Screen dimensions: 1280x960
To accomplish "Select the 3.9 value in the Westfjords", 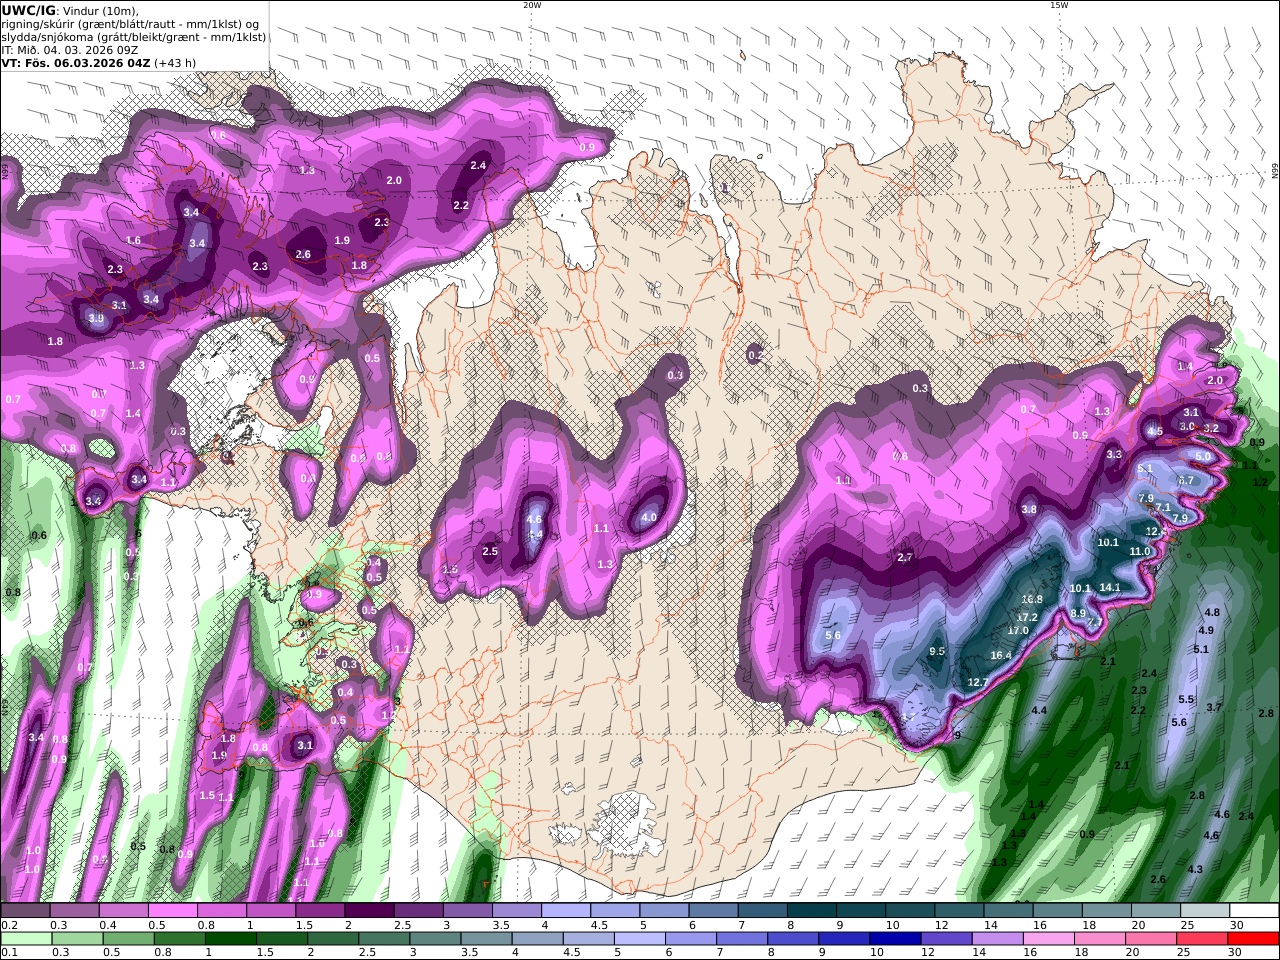I will pyautogui.click(x=96, y=318).
